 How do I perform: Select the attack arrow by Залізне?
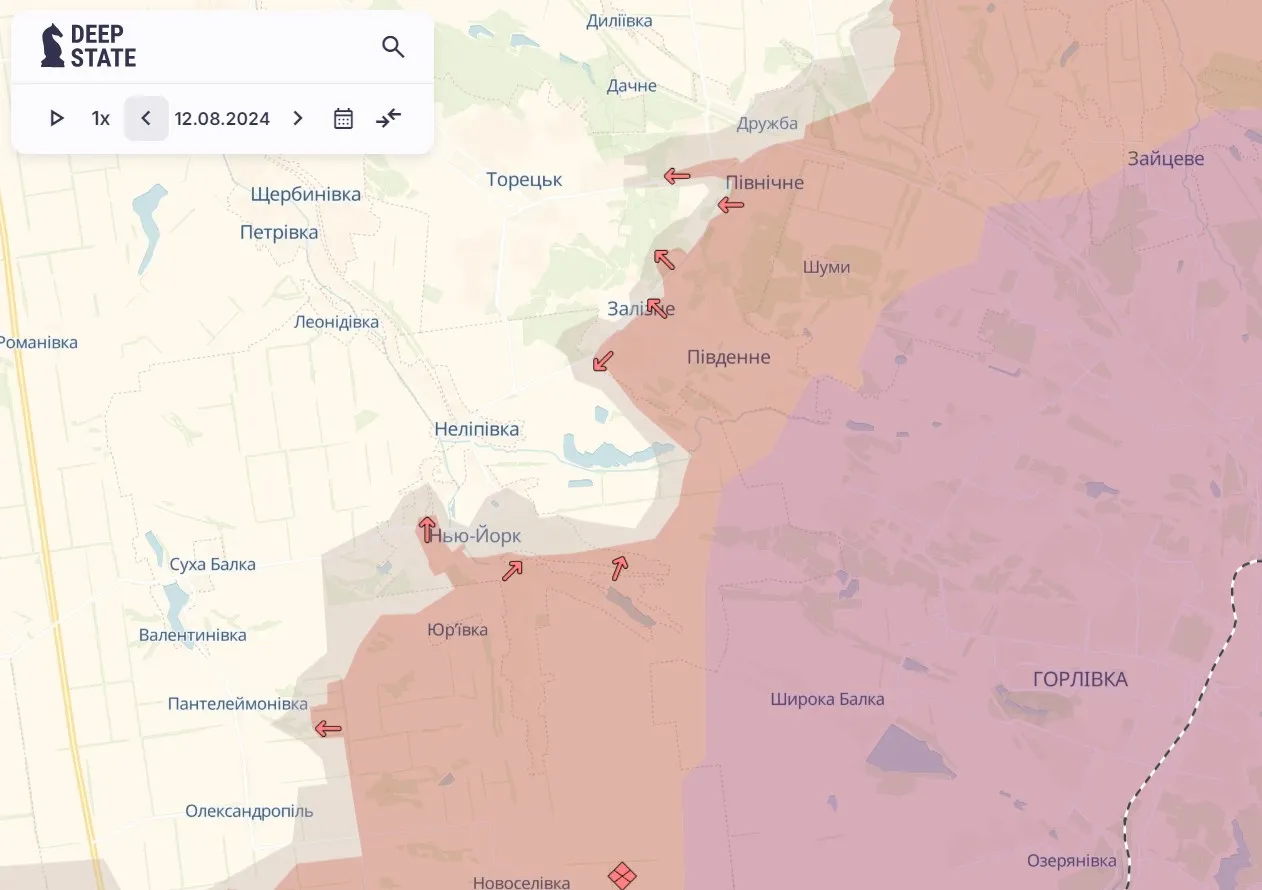656,307
